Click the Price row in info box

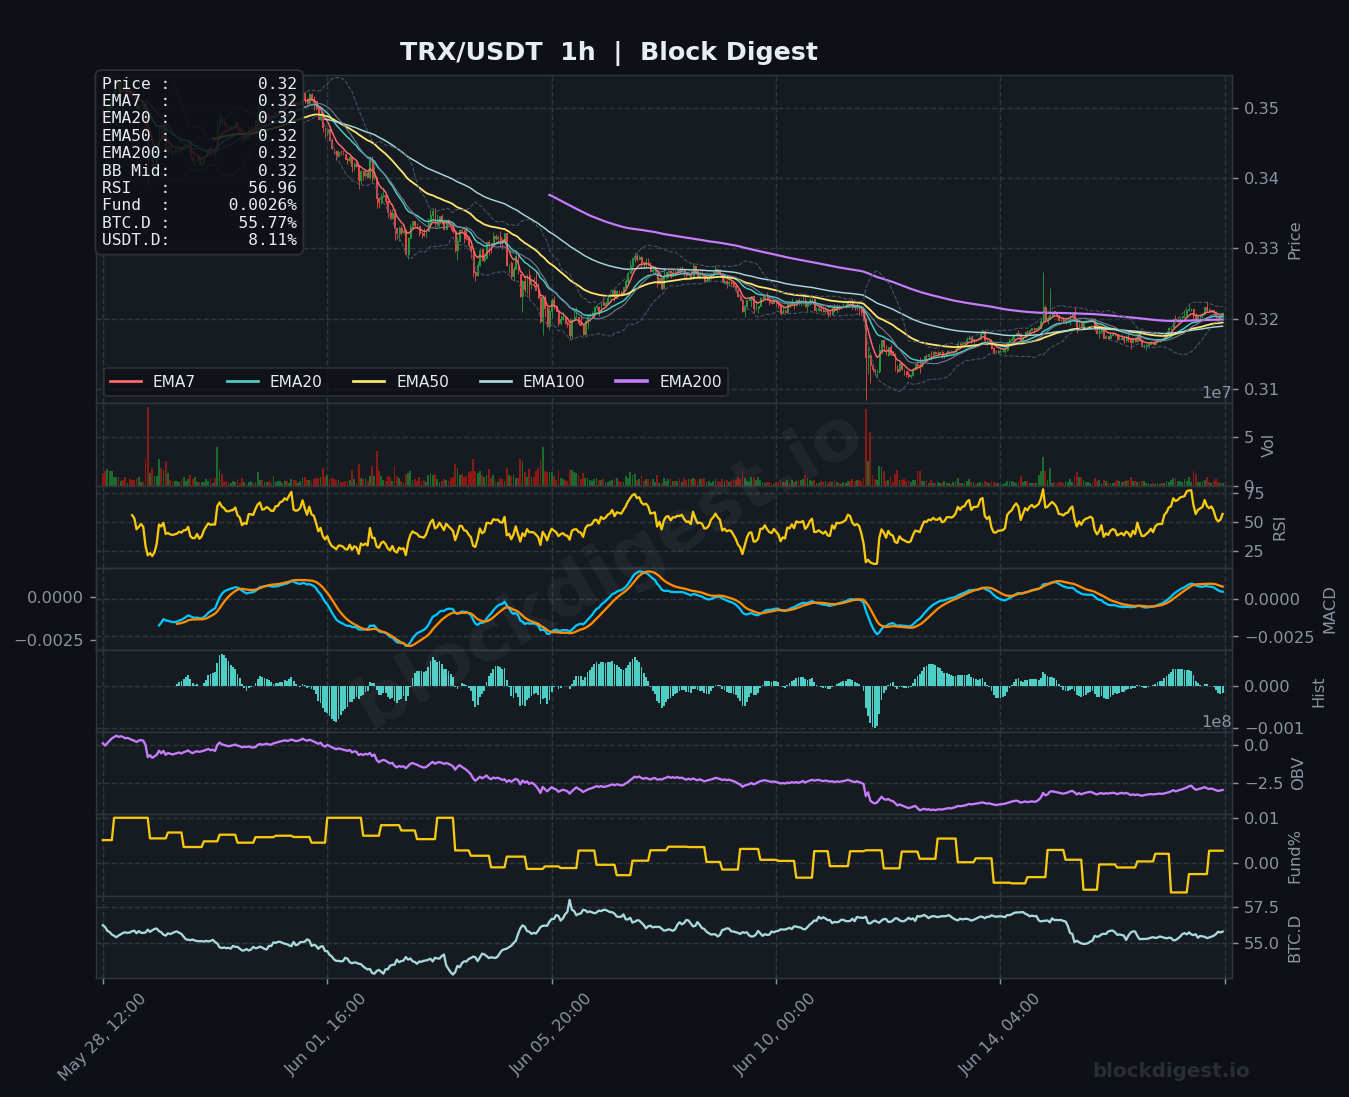click(x=199, y=84)
